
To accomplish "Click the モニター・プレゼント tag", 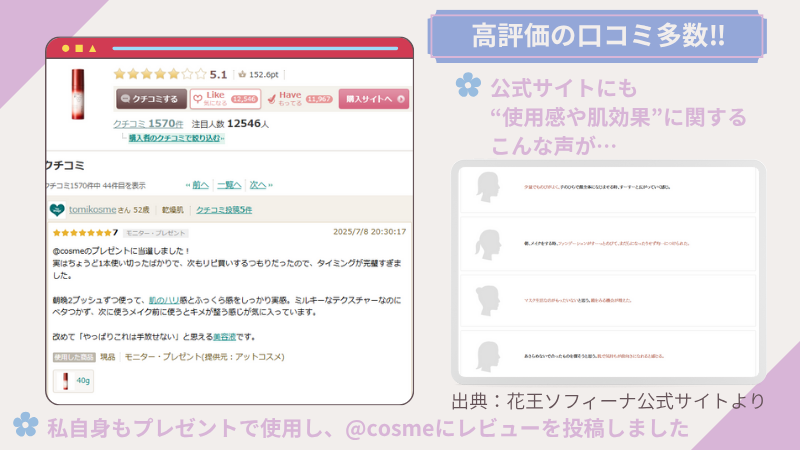I will pos(156,233).
